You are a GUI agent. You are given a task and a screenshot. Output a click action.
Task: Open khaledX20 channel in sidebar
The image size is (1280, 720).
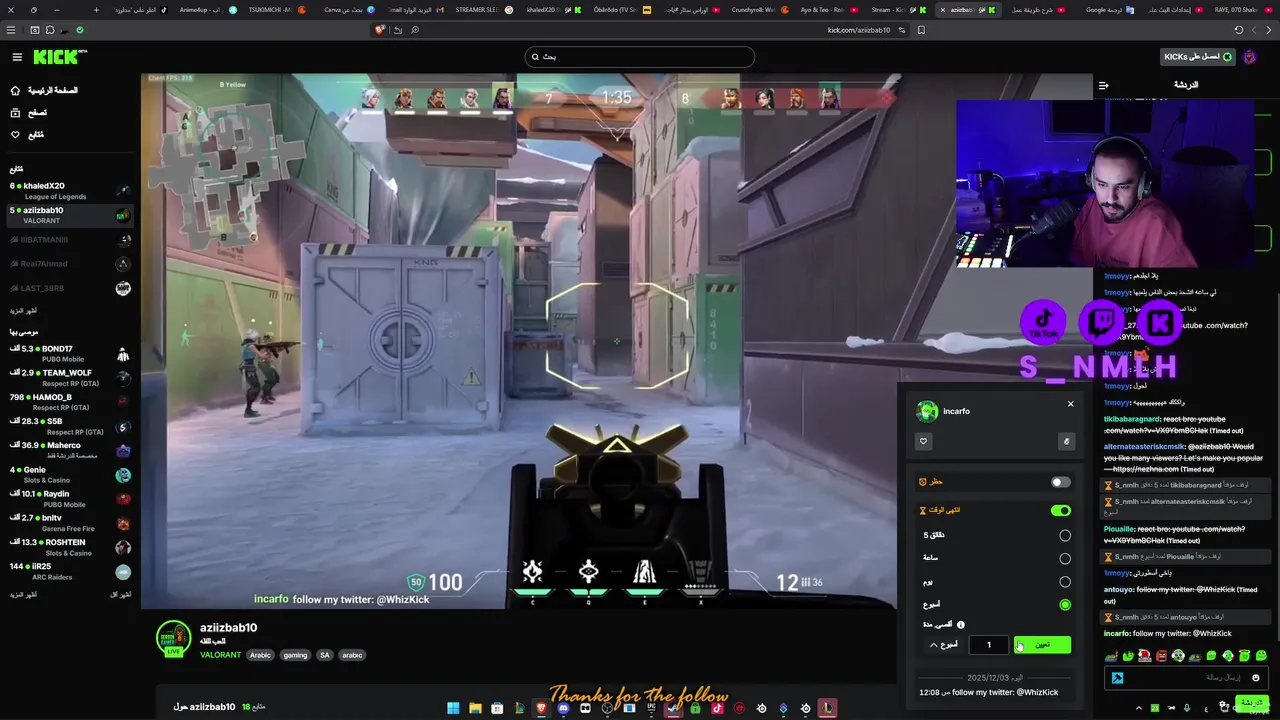68,190
